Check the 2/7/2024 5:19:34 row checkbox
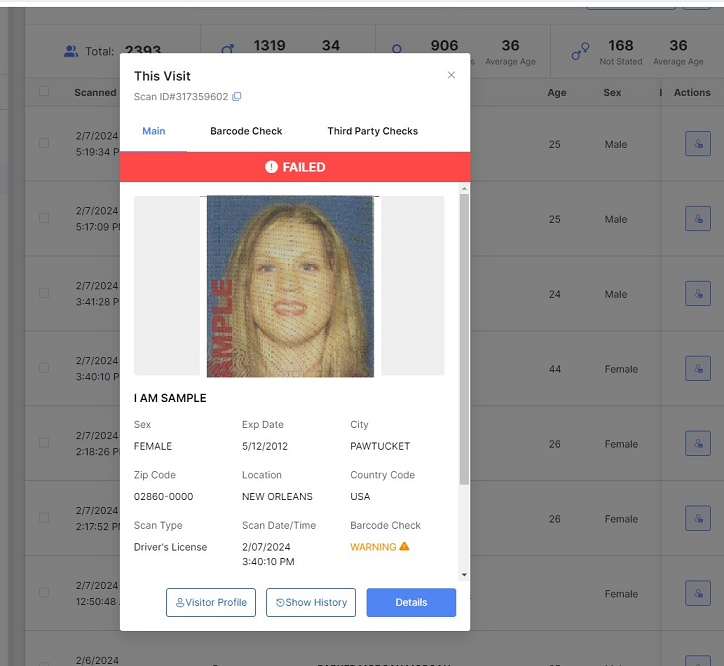The height and width of the screenshot is (666, 724). point(44,143)
